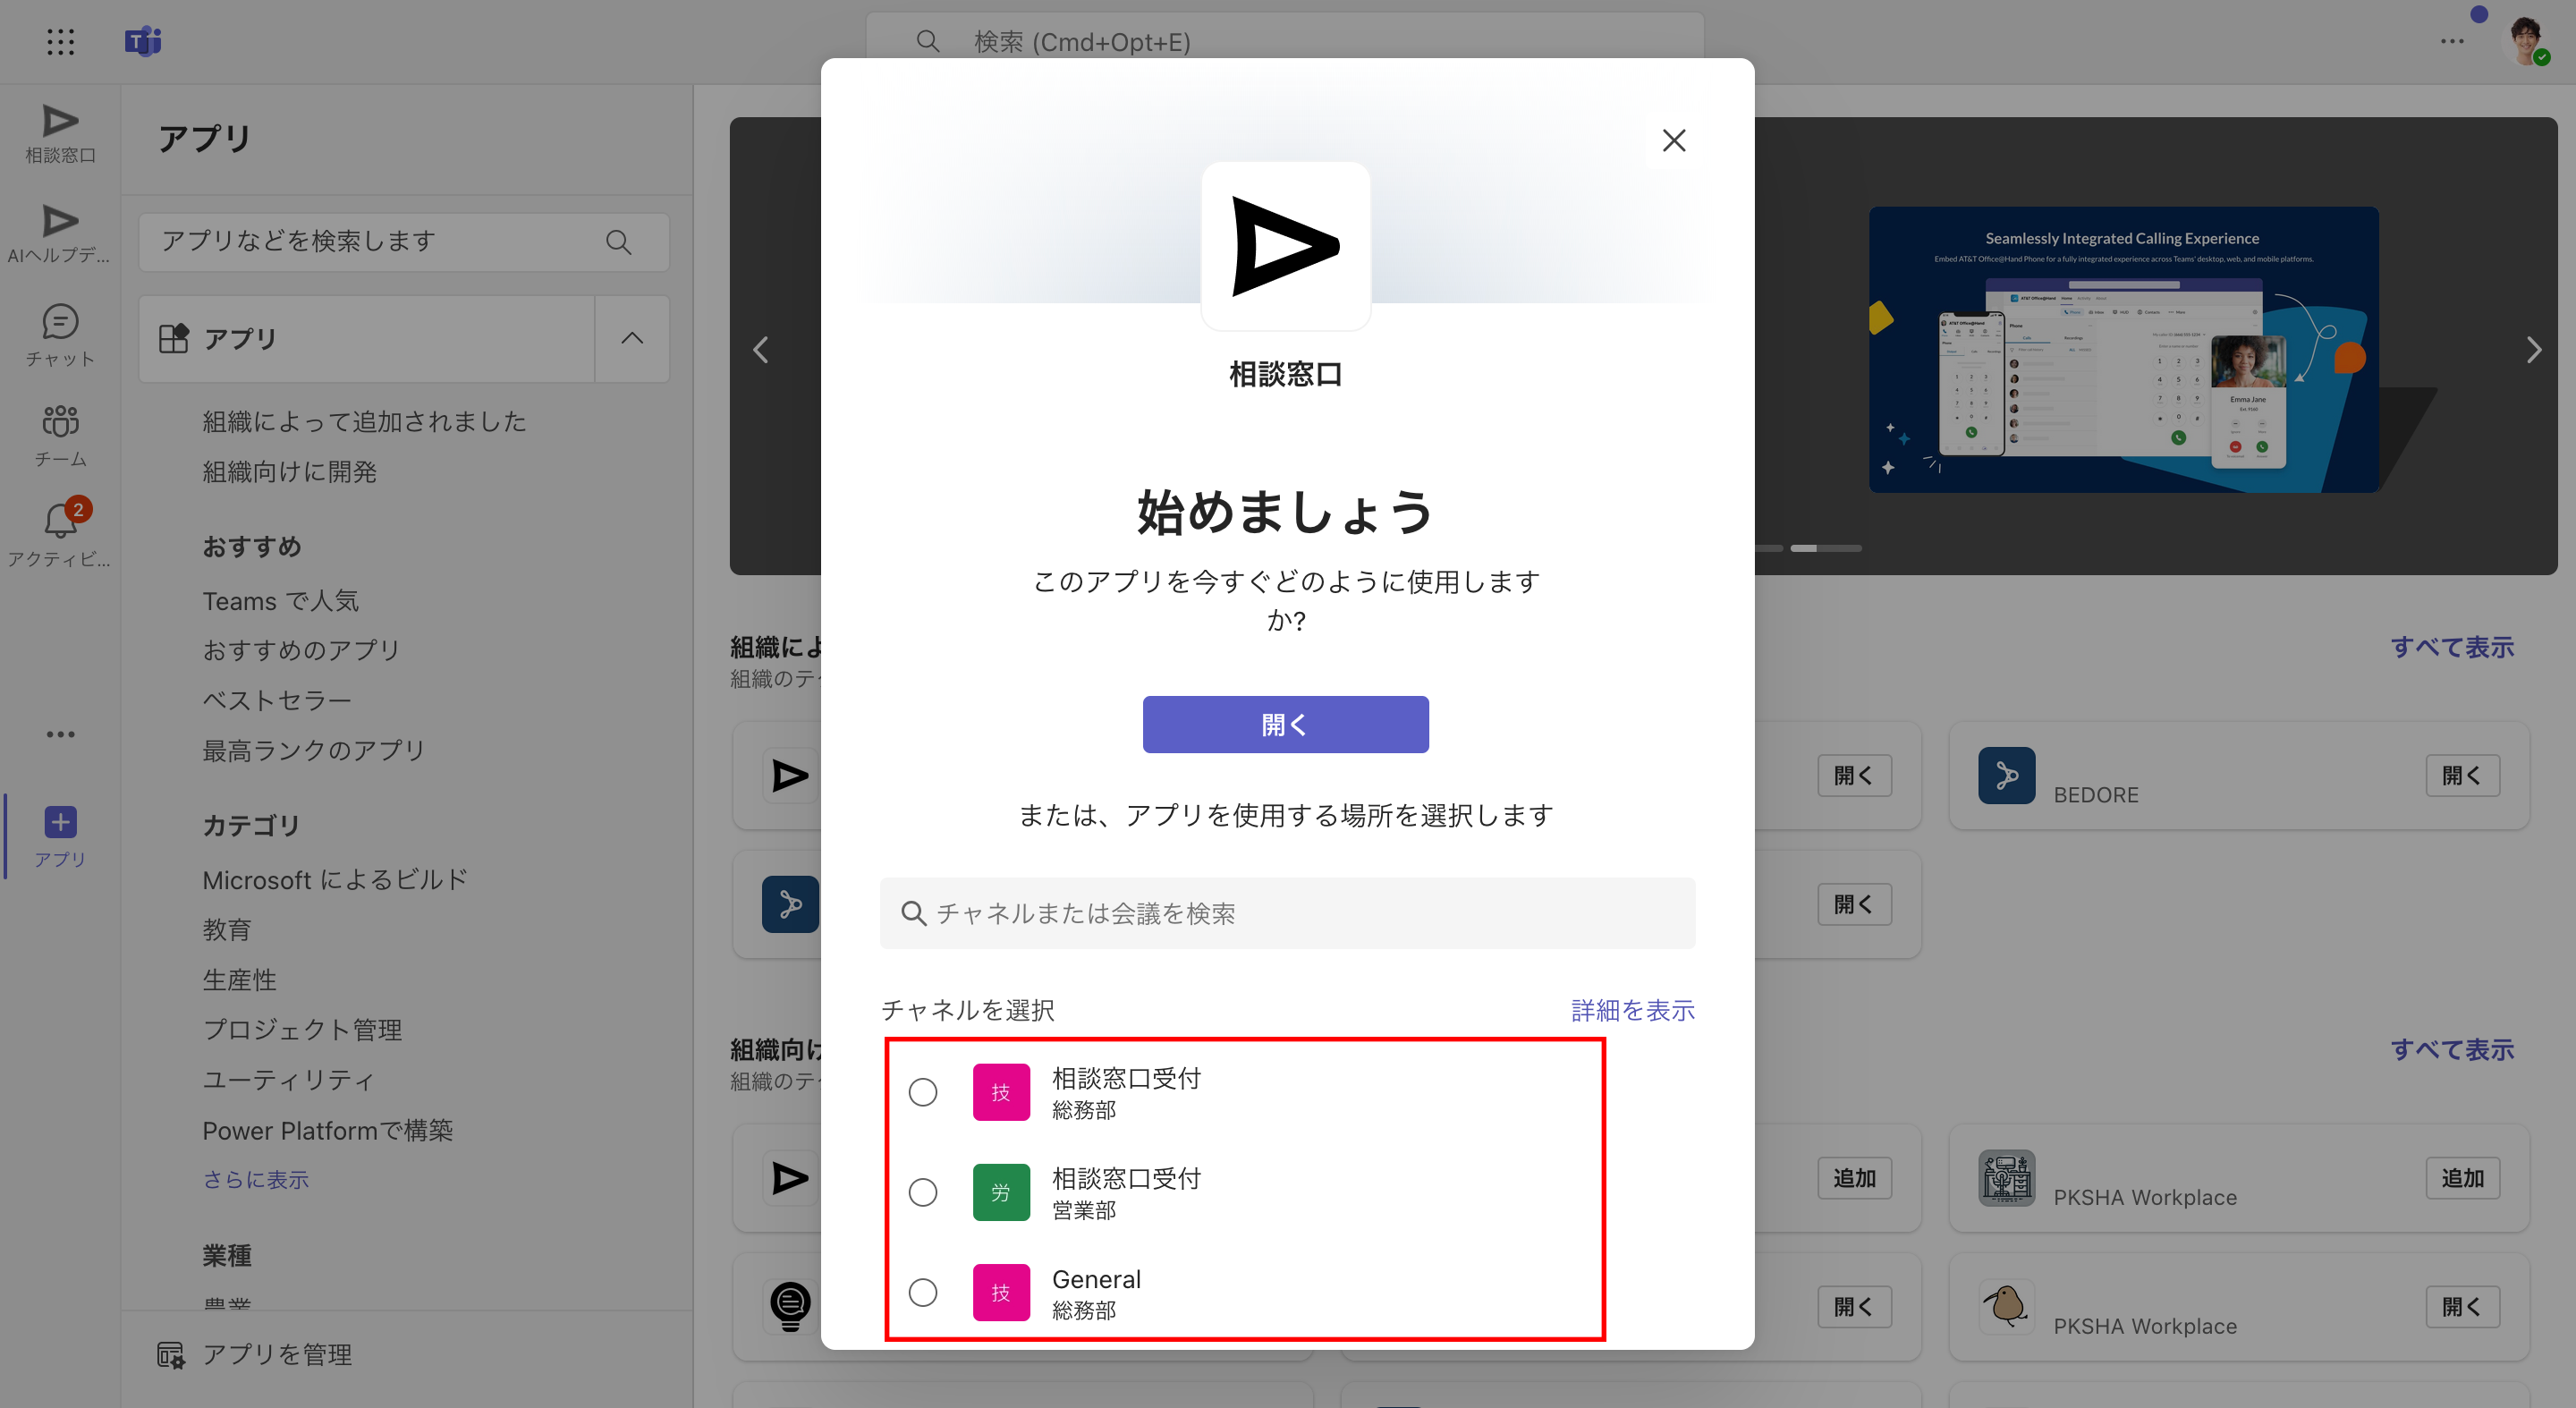Open 生産性 category
This screenshot has height=1408, width=2576.
[x=239, y=980]
